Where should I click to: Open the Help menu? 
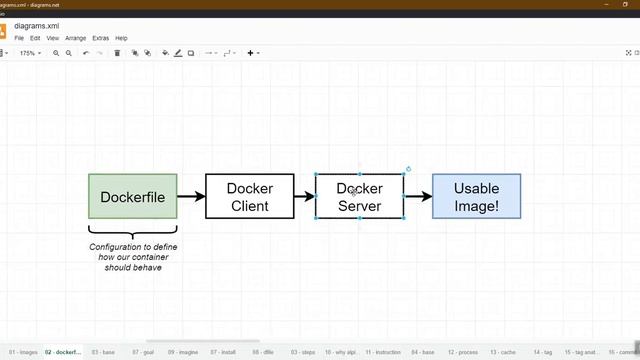pyautogui.click(x=121, y=38)
